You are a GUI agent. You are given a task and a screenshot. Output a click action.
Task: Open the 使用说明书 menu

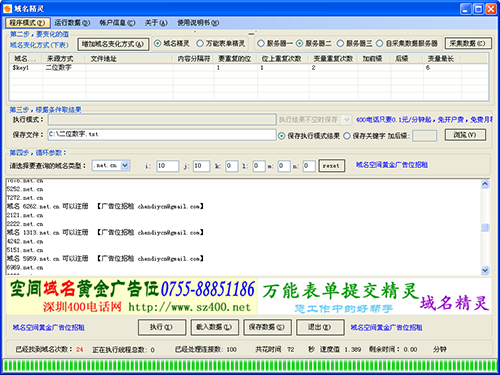point(198,23)
